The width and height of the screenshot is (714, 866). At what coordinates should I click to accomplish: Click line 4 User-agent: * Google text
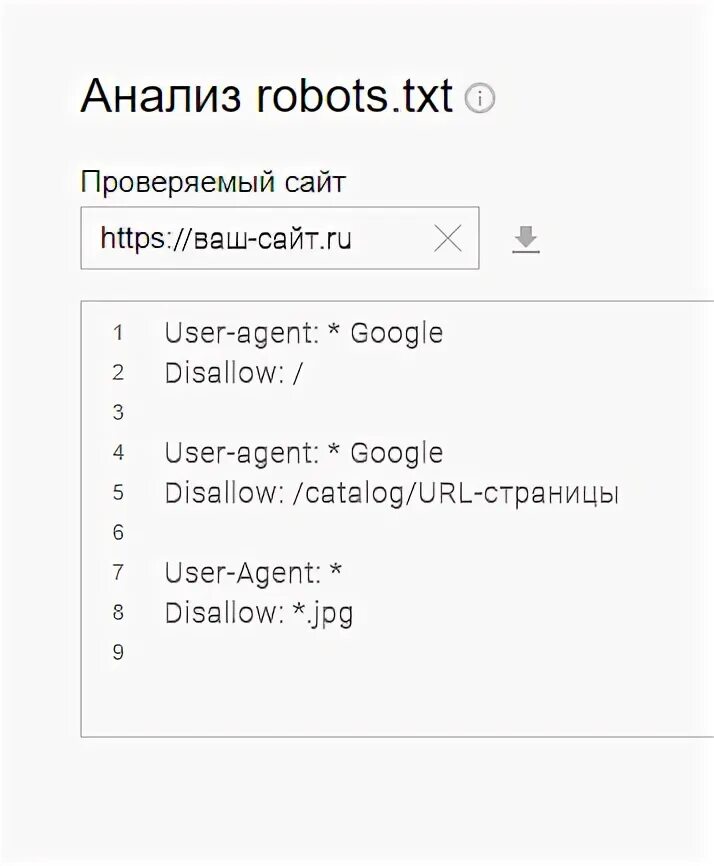tap(303, 453)
